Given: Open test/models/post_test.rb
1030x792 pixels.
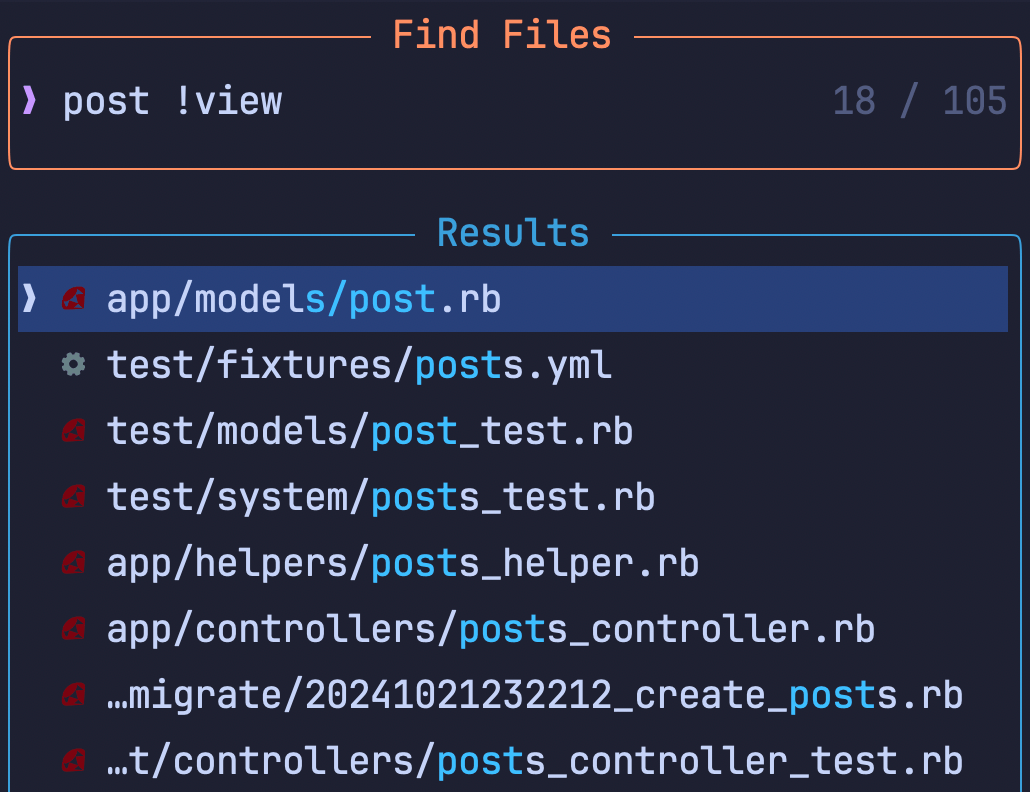Looking at the screenshot, I should coord(370,431).
